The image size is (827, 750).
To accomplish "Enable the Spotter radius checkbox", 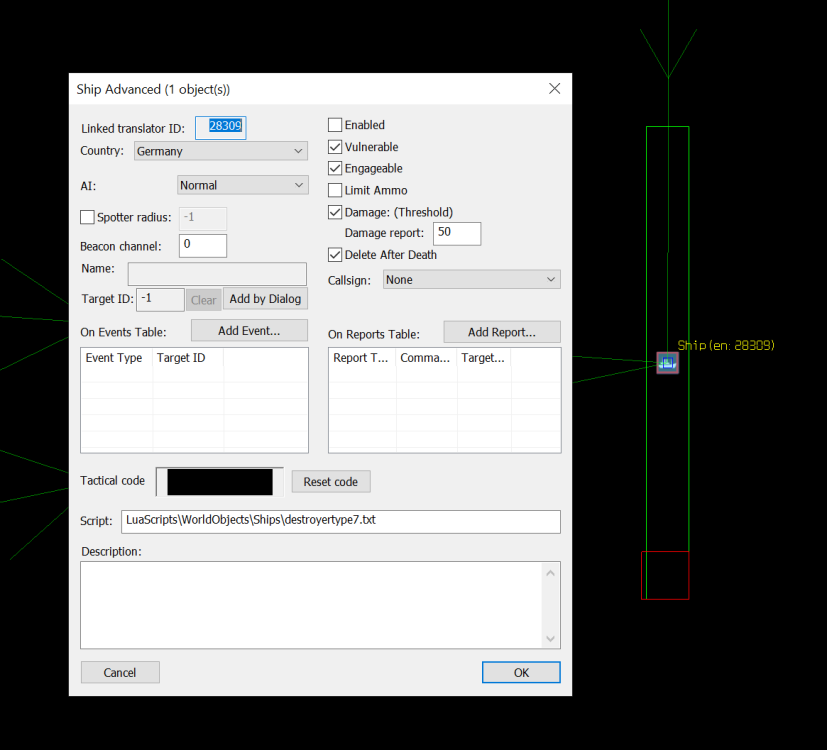I will pos(87,217).
